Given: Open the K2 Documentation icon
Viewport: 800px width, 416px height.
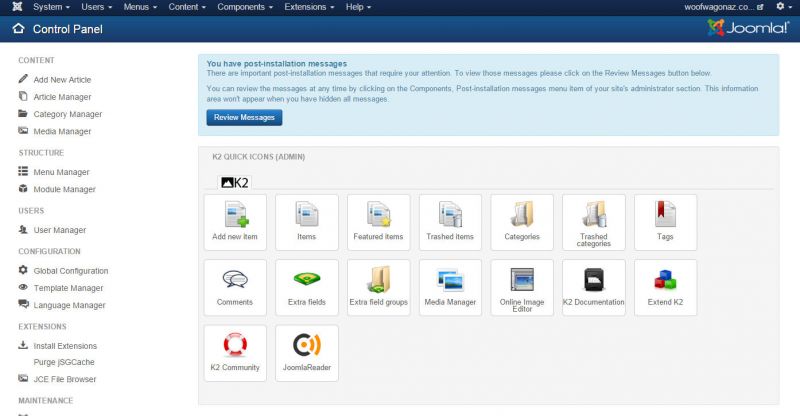Looking at the screenshot, I should (594, 287).
